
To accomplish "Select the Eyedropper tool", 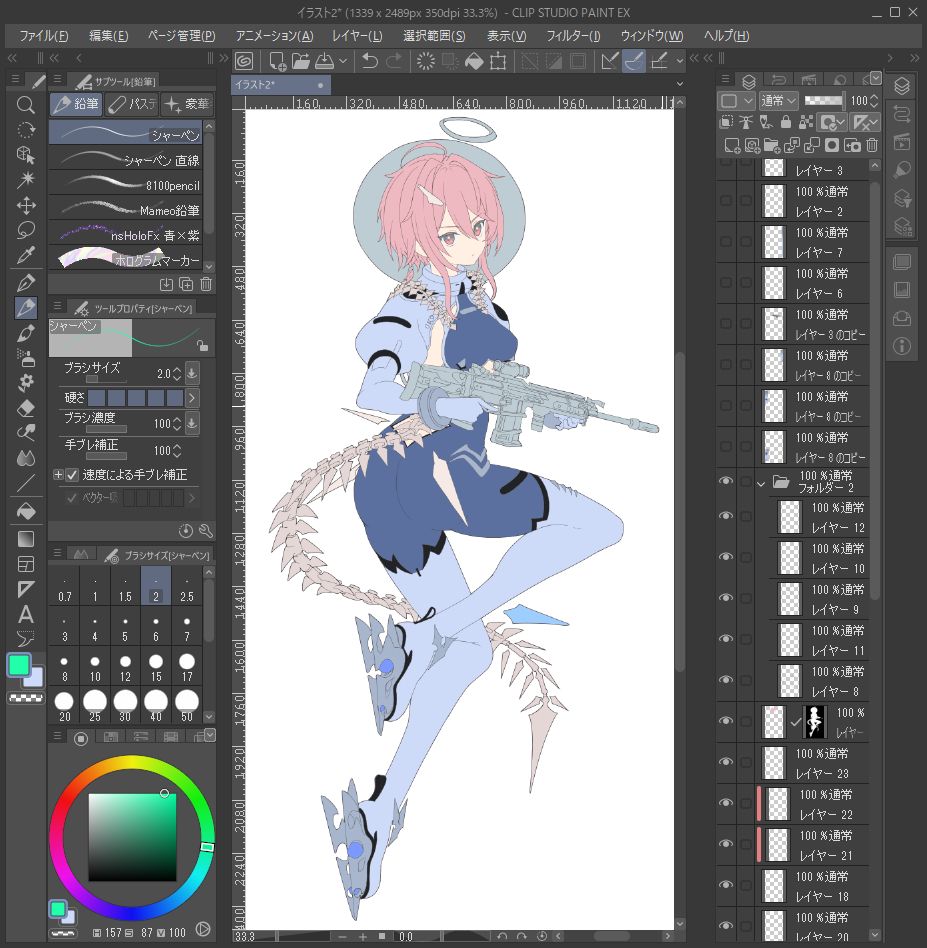I will tap(25, 256).
